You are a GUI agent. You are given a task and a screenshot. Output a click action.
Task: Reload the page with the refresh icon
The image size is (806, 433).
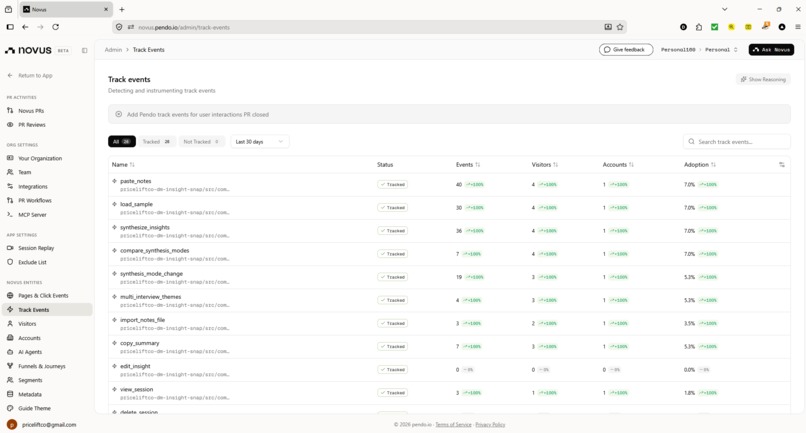pyautogui.click(x=56, y=27)
